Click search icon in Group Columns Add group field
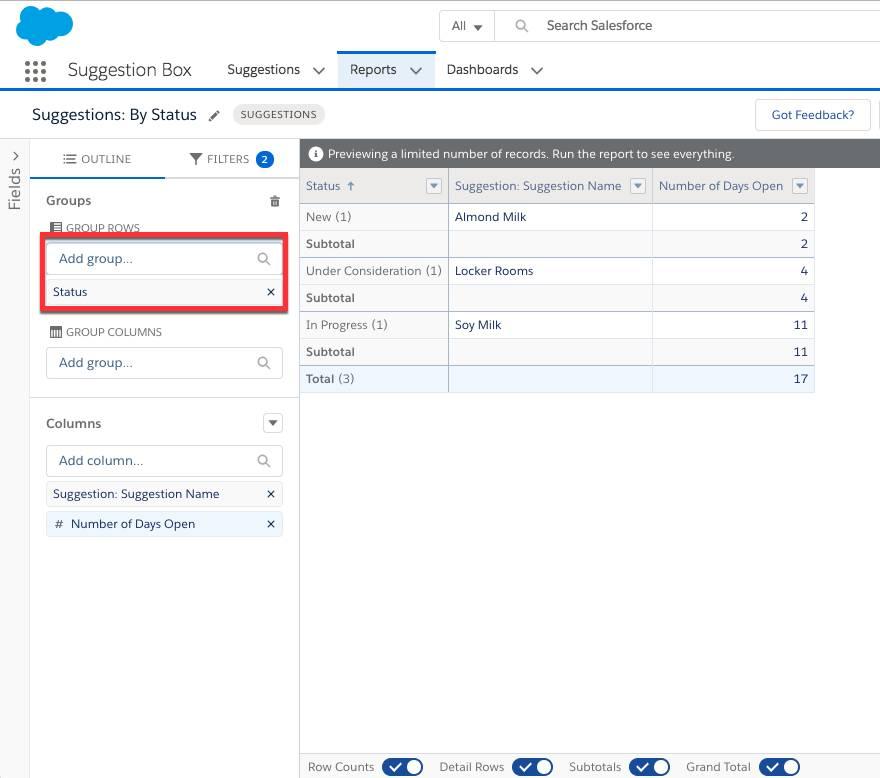This screenshot has width=880, height=778. 264,363
